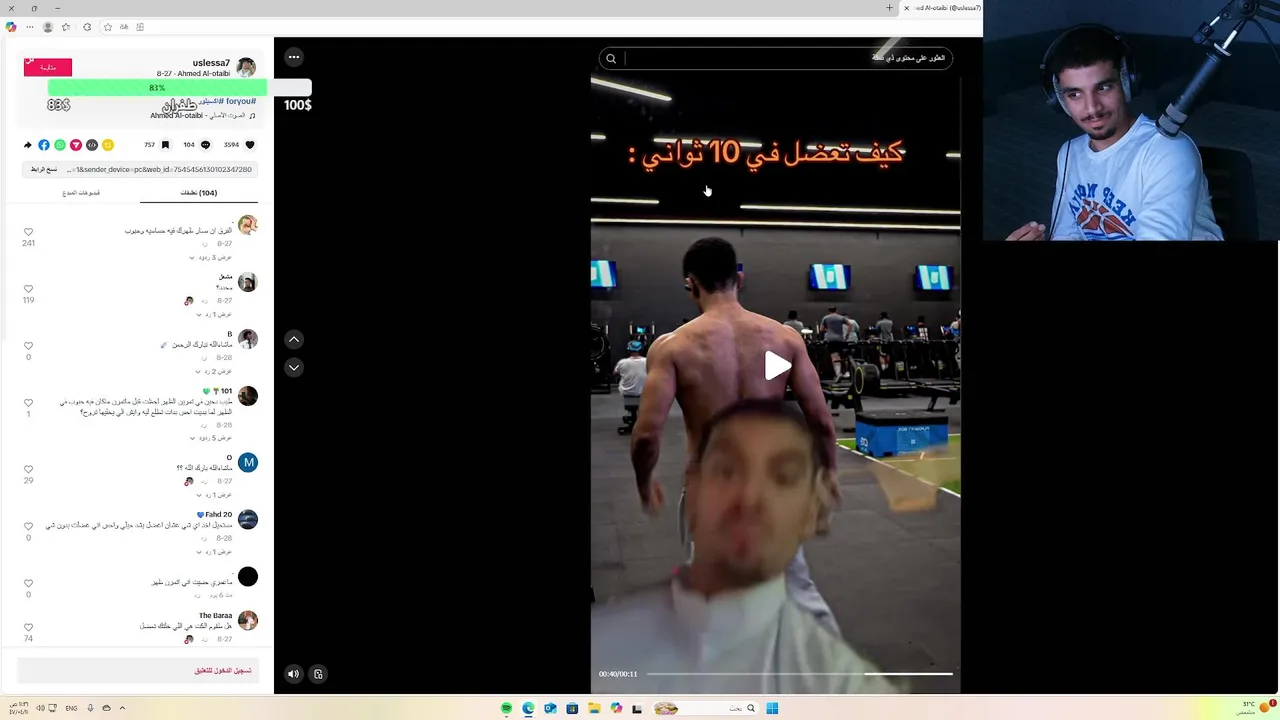Like the comment with 119 likes
The height and width of the screenshot is (720, 1280).
28,289
